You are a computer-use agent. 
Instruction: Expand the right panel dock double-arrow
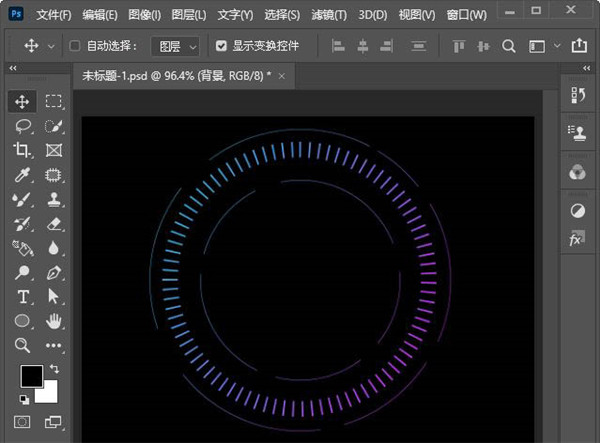click(x=587, y=68)
